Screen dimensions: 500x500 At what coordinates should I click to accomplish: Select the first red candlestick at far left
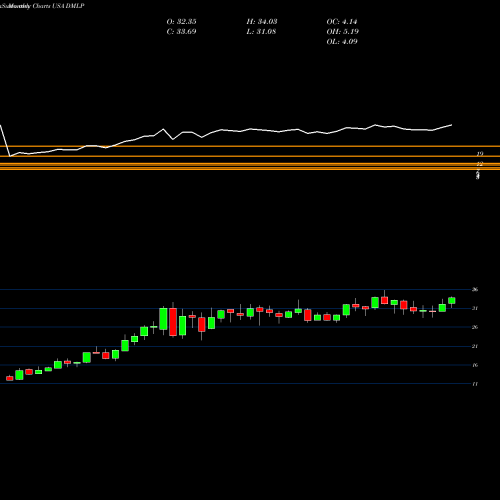pos(10,378)
